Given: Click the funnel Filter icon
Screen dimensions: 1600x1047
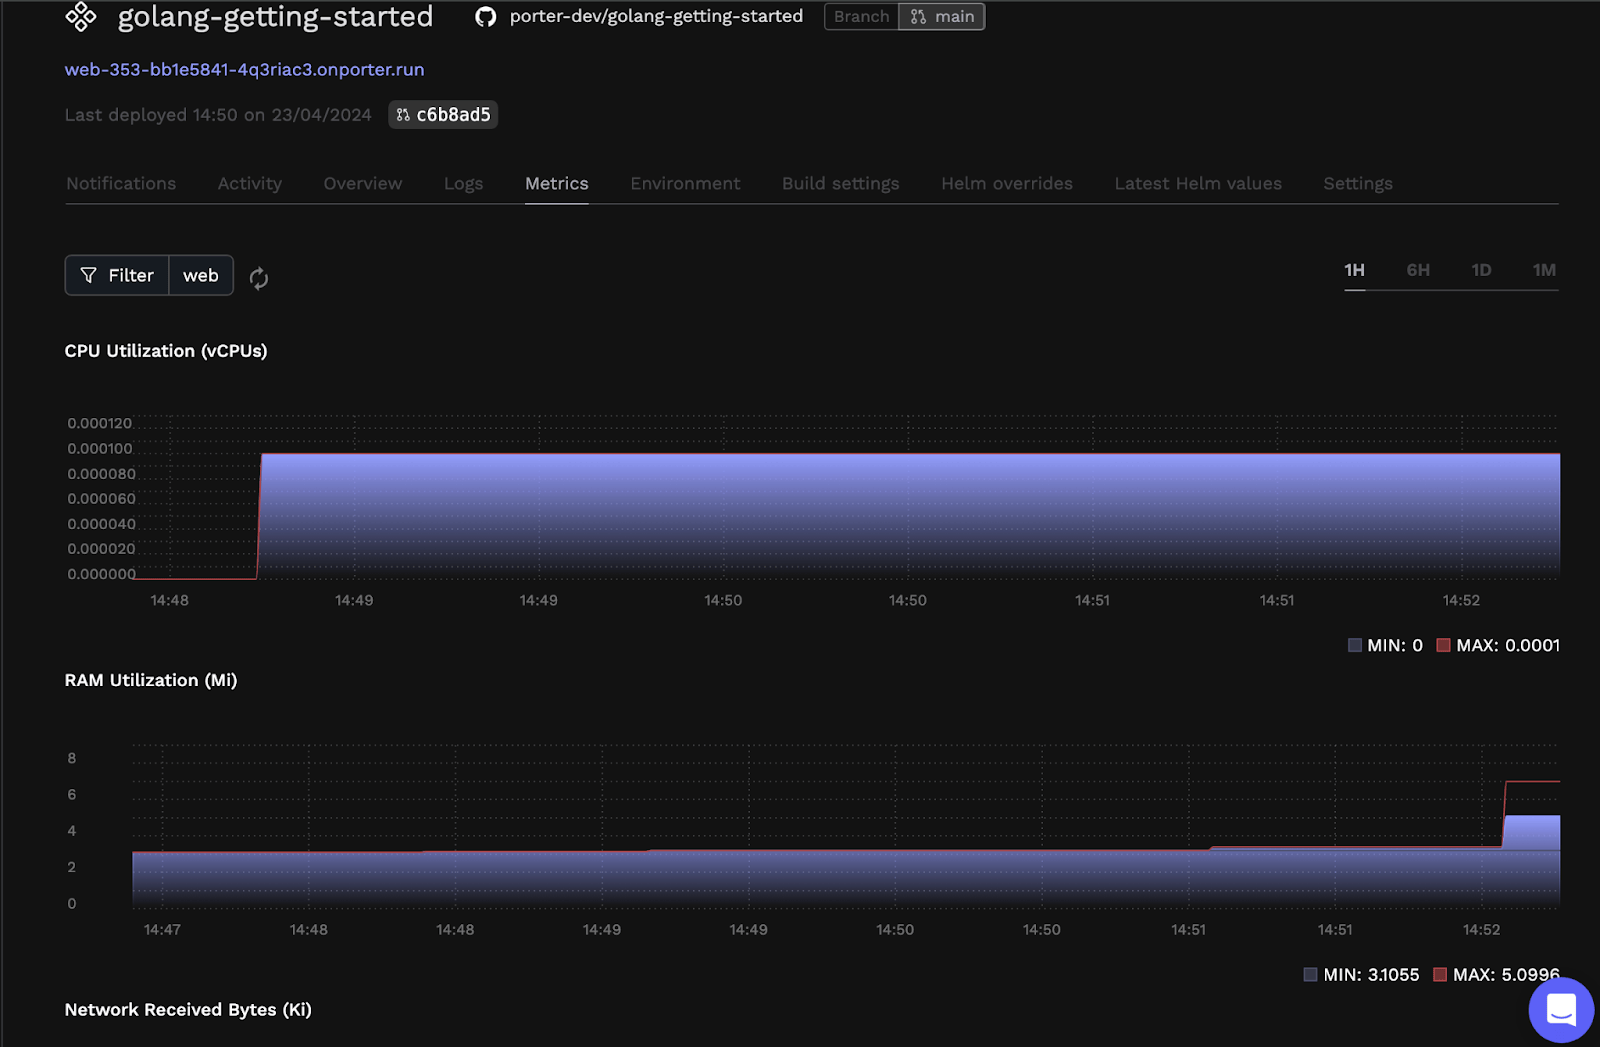Looking at the screenshot, I should tap(89, 275).
